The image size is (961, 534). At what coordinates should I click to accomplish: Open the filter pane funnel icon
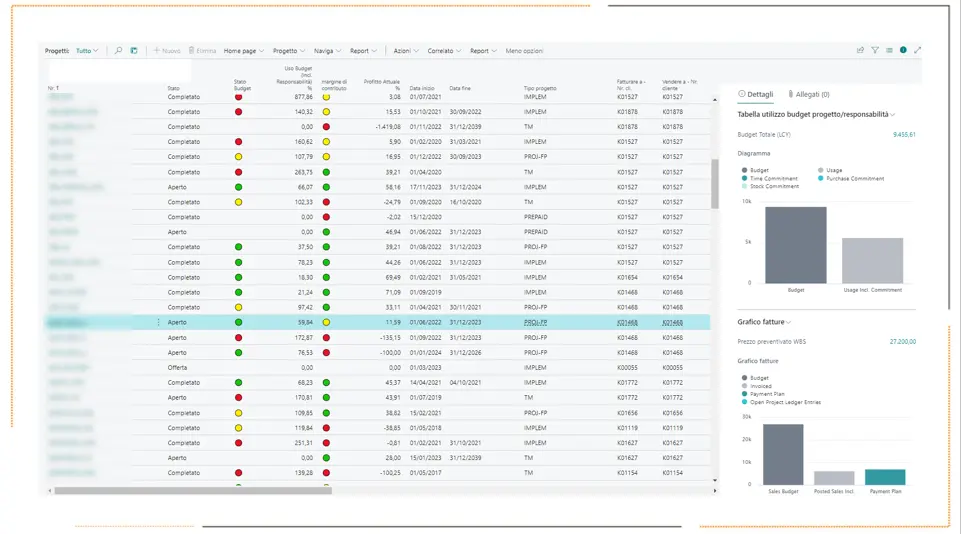[875, 50]
